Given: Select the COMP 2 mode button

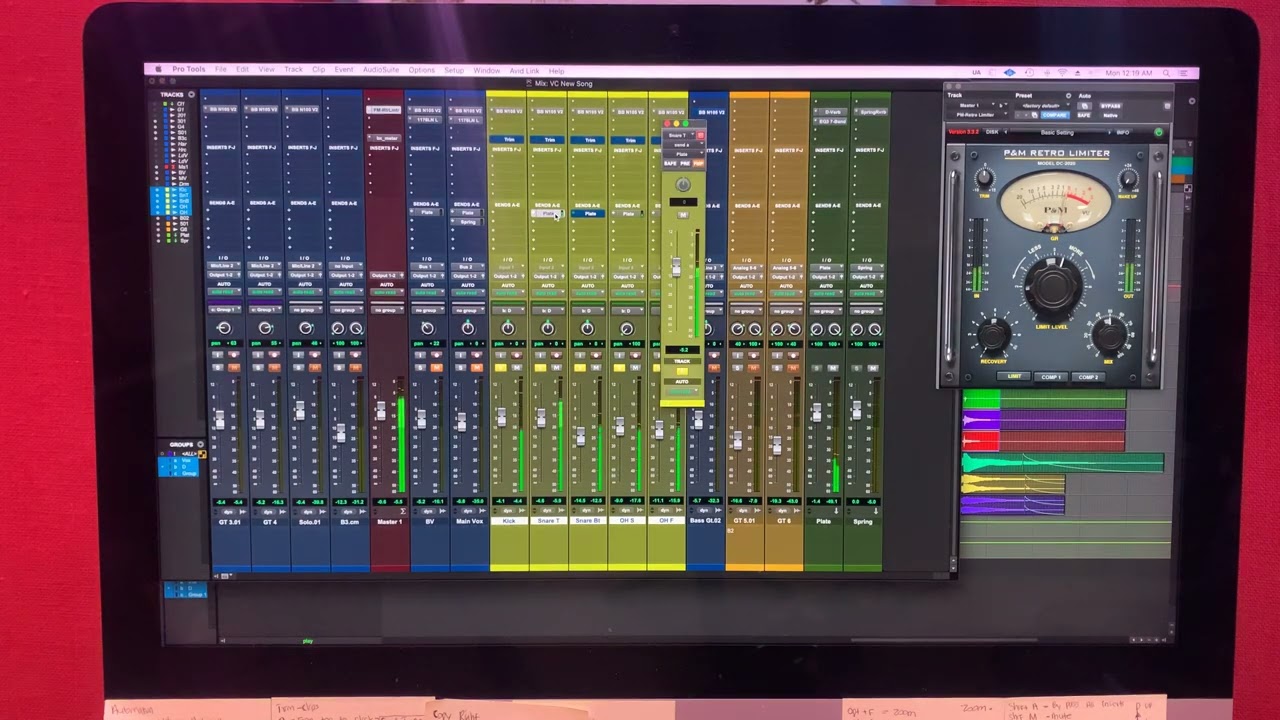Looking at the screenshot, I should click(1088, 377).
